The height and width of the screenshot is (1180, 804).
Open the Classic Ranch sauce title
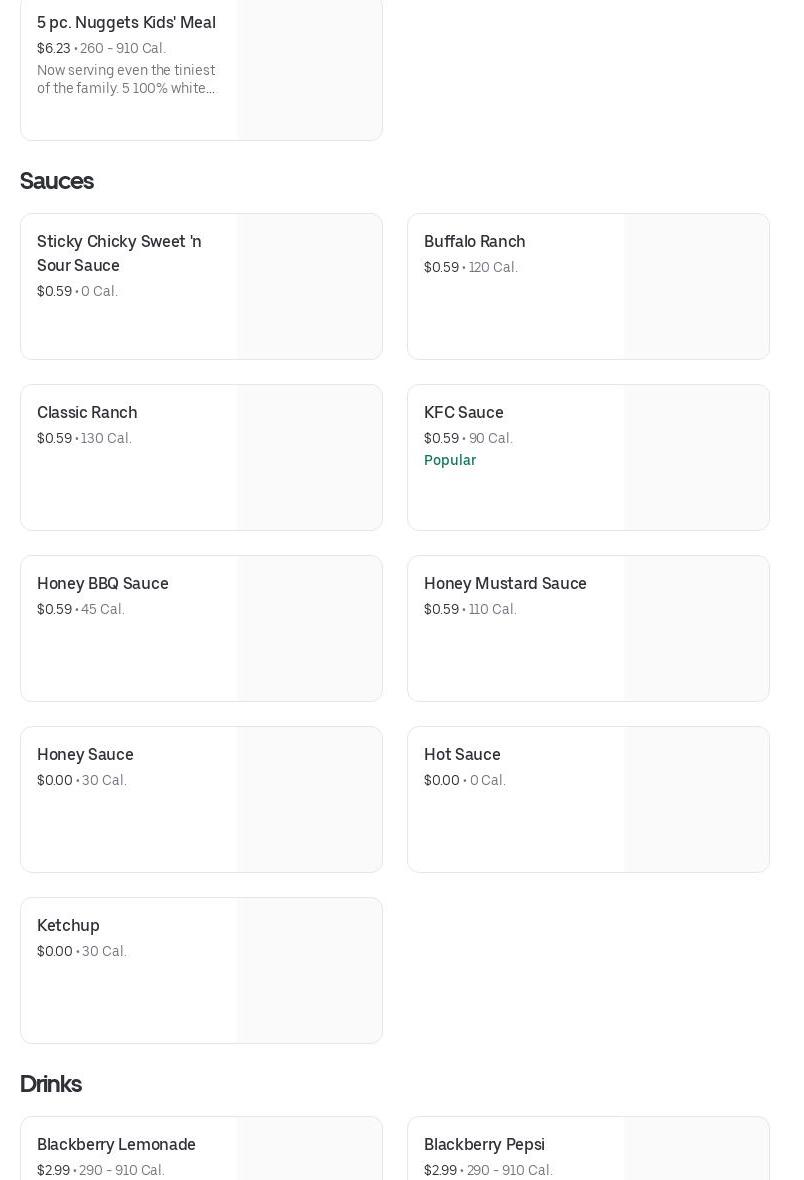pos(87,412)
